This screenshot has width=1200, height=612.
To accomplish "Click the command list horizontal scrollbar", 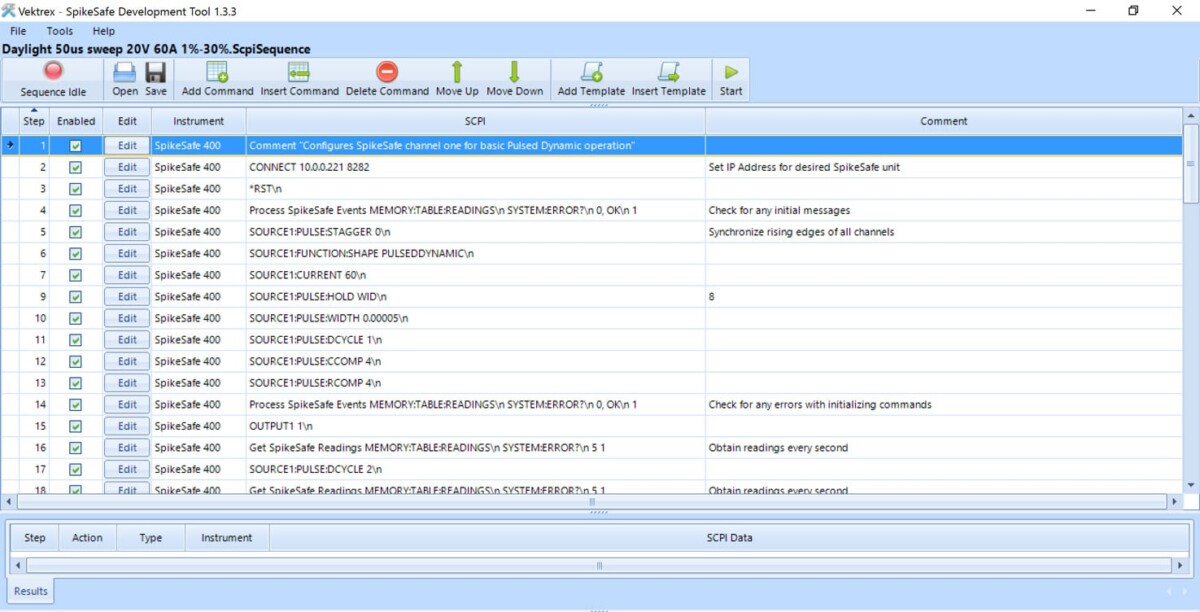I will pyautogui.click(x=590, y=501).
